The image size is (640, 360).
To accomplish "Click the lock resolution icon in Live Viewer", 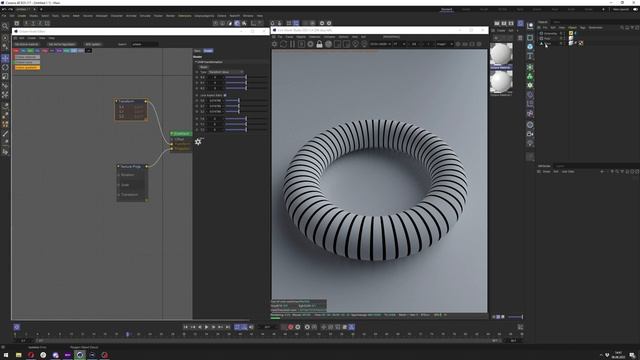I will pyautogui.click(x=319, y=44).
